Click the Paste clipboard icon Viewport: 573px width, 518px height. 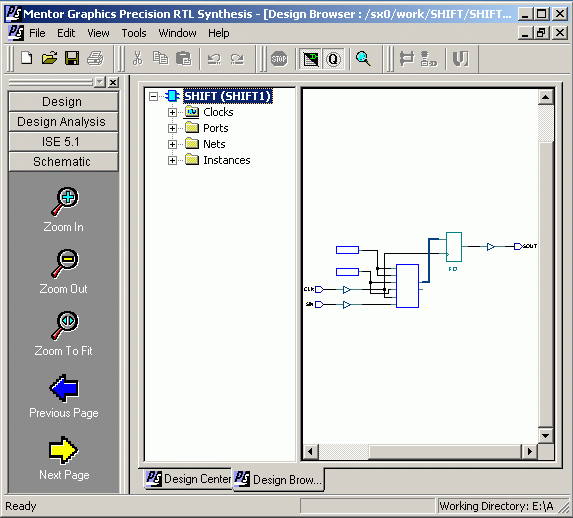[x=183, y=58]
